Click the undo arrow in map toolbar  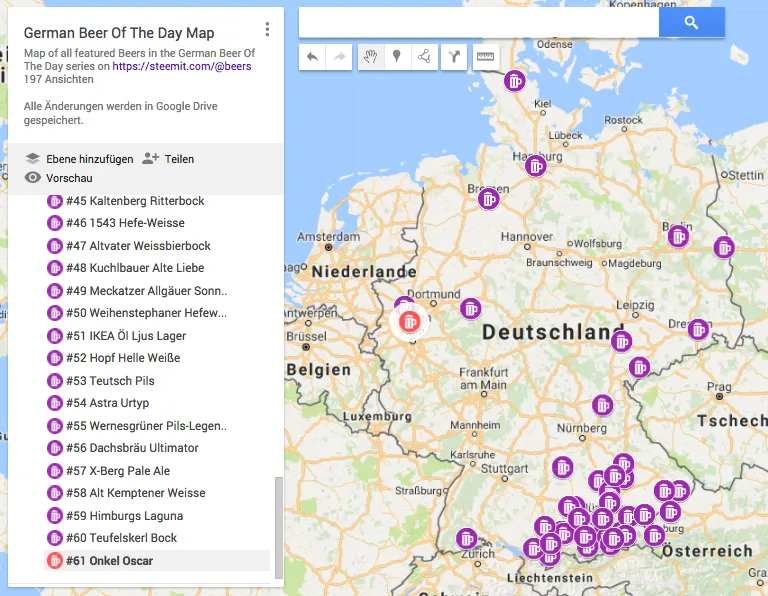(312, 57)
